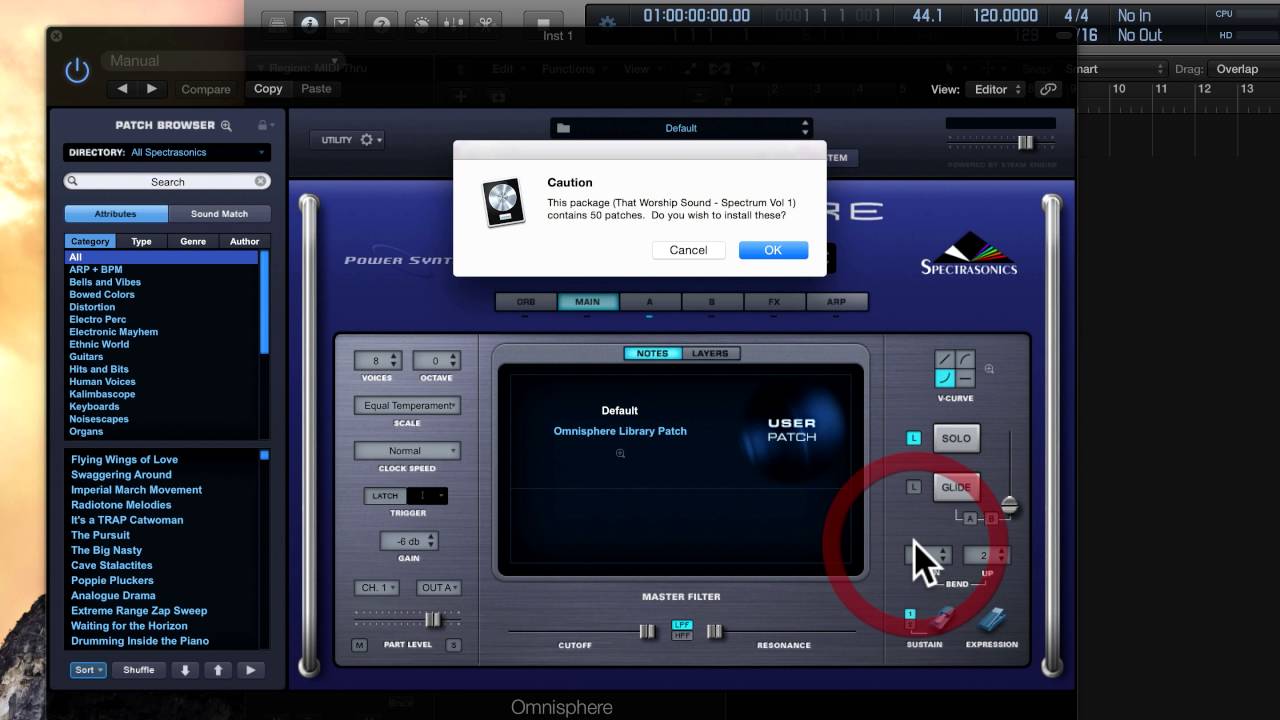Click the Sustain pedal icon

pyautogui.click(x=941, y=620)
